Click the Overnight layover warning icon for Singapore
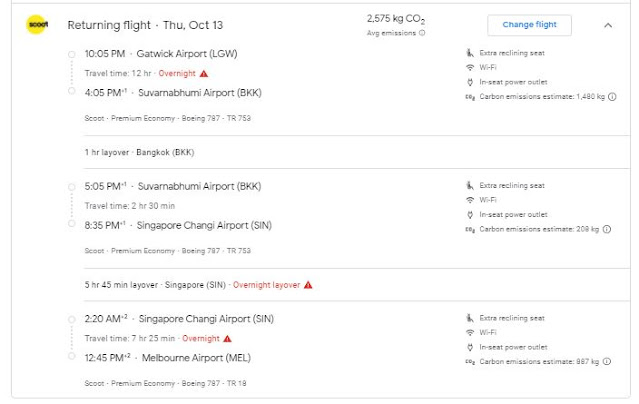Viewport: 639px width, 404px height. pos(309,284)
